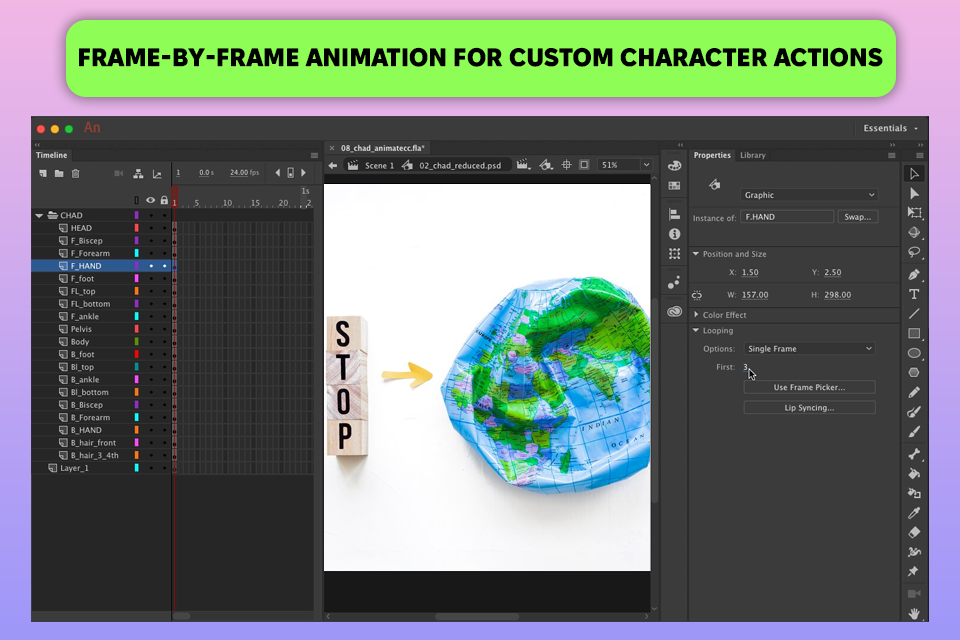Pick the Lasso tool
The image size is (960, 640).
tap(914, 252)
